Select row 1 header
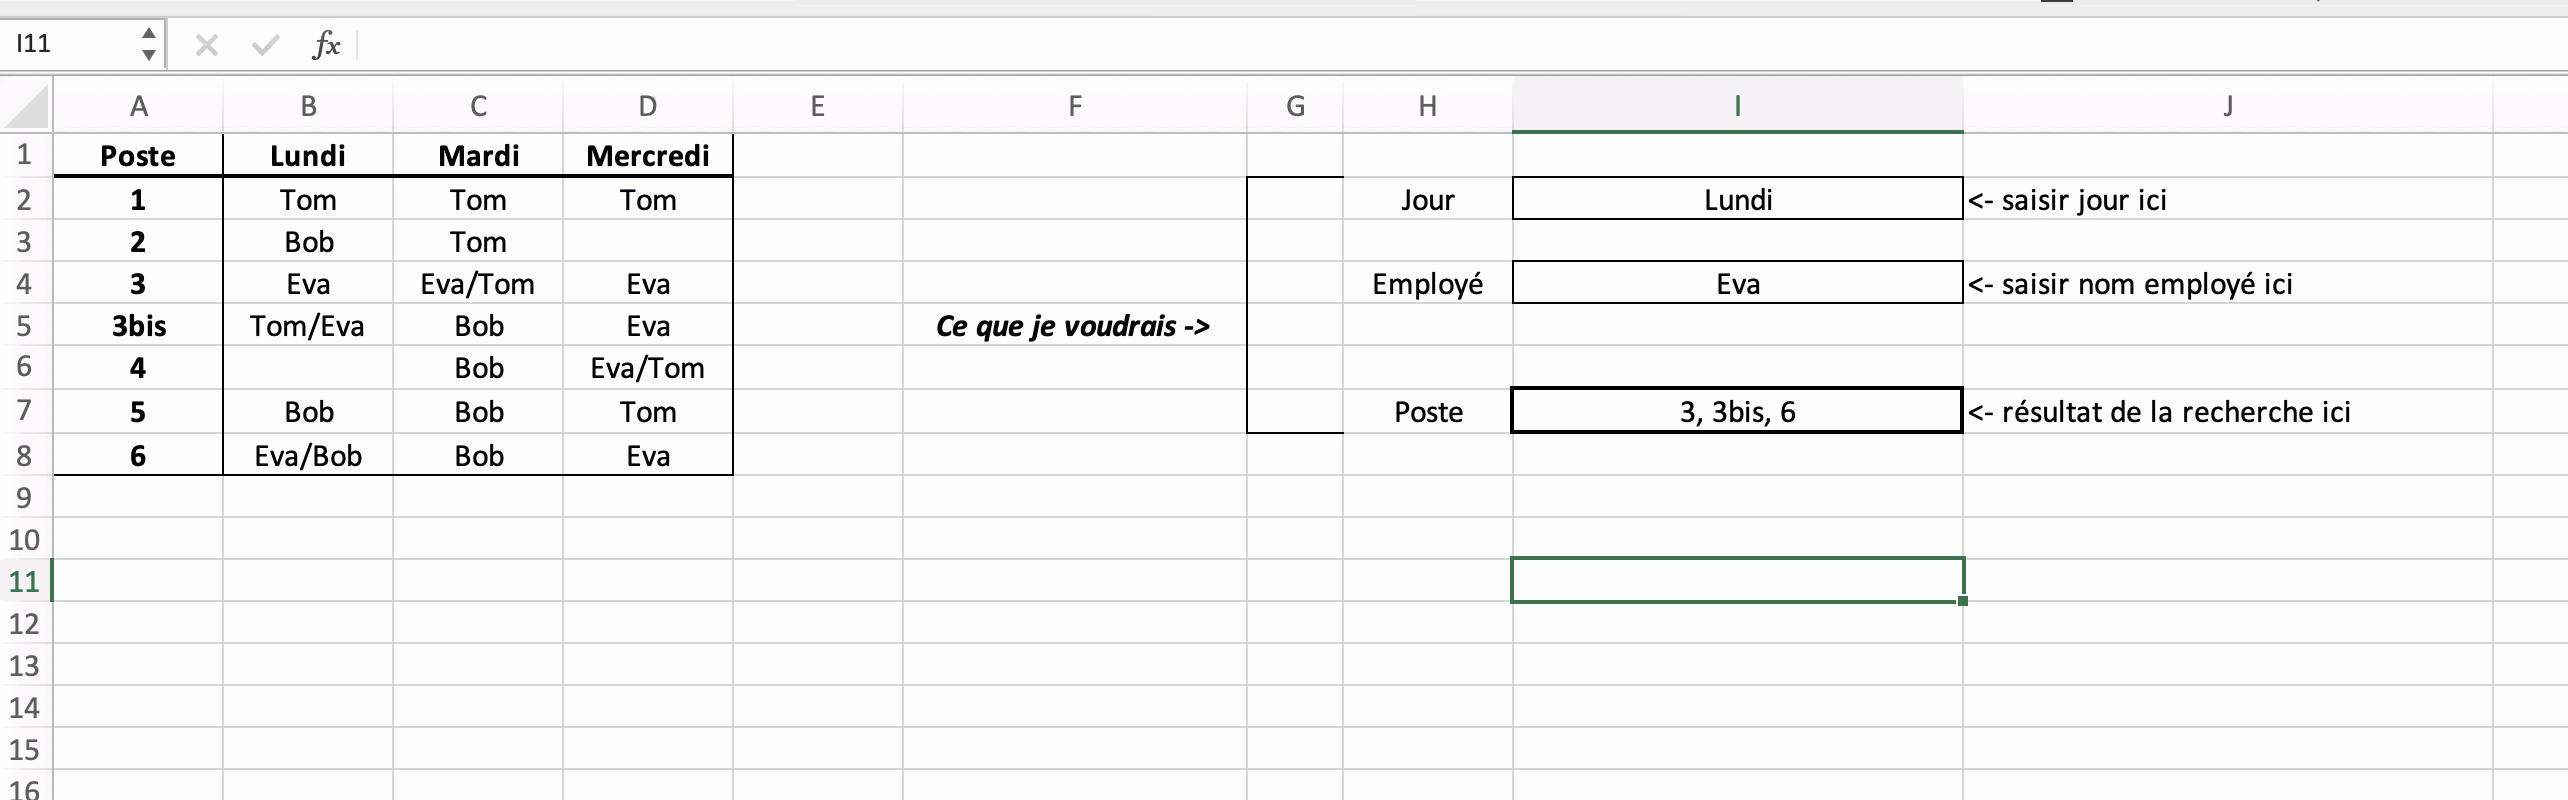2568x800 pixels. (25, 155)
